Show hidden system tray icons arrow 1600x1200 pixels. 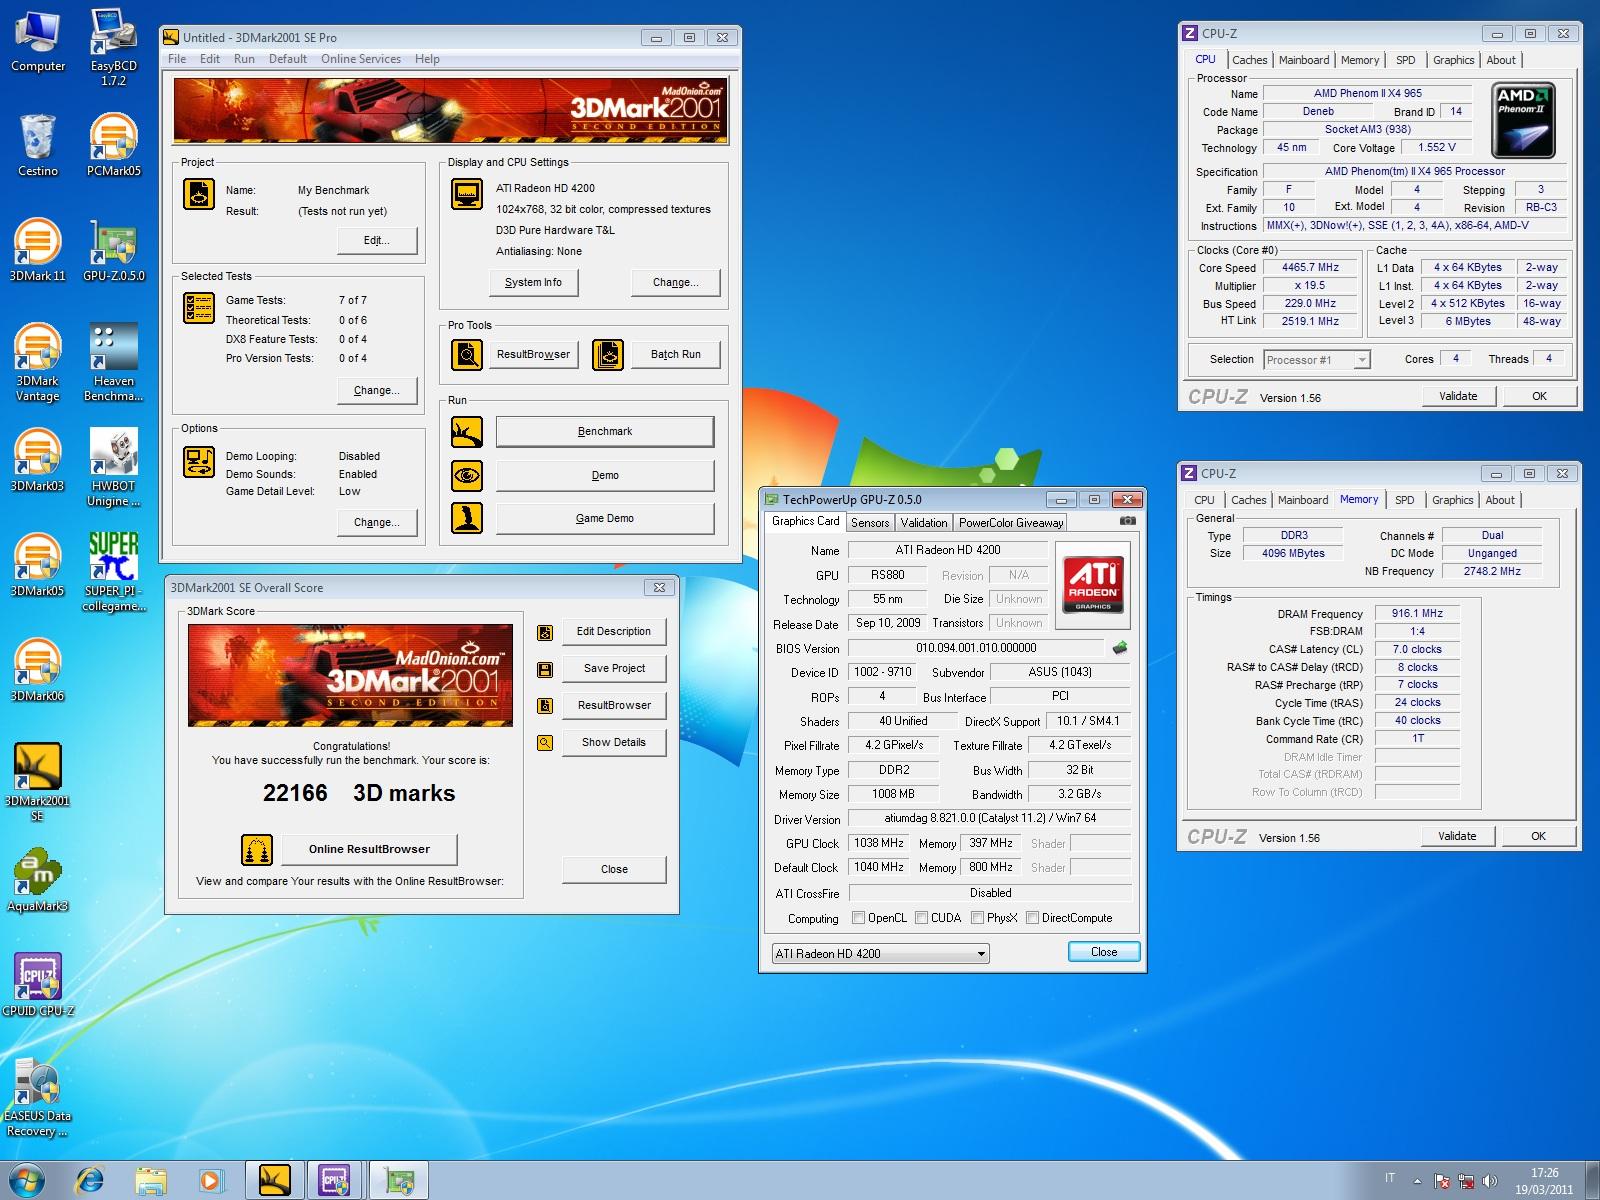coord(1417,1180)
